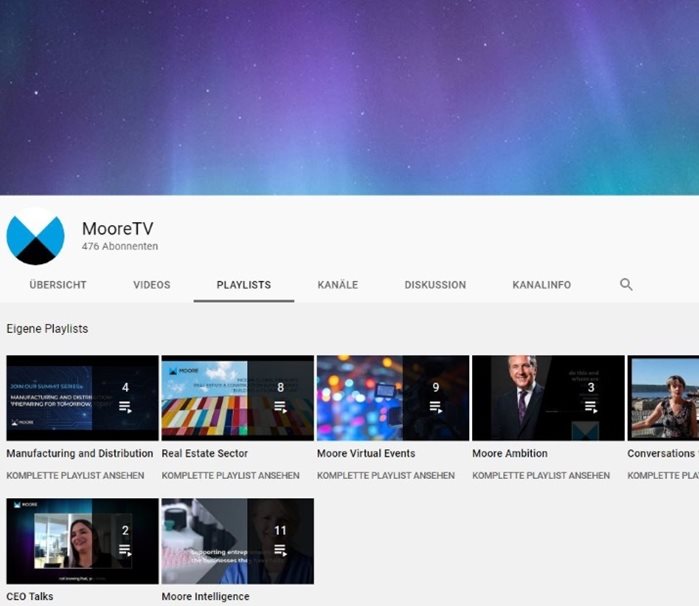Open the Kanäle tab
The image size is (699, 606).
pos(337,284)
